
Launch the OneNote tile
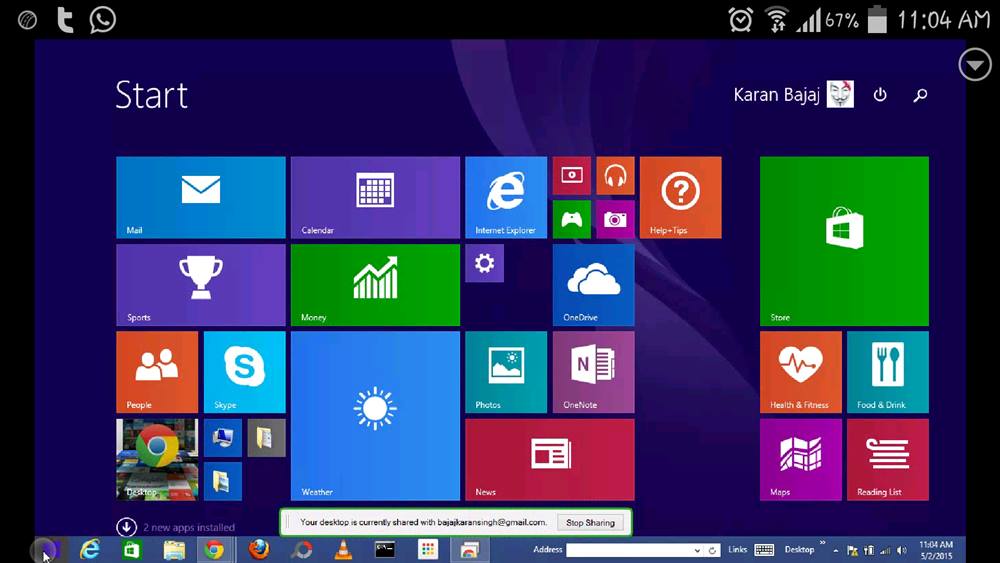pos(593,371)
